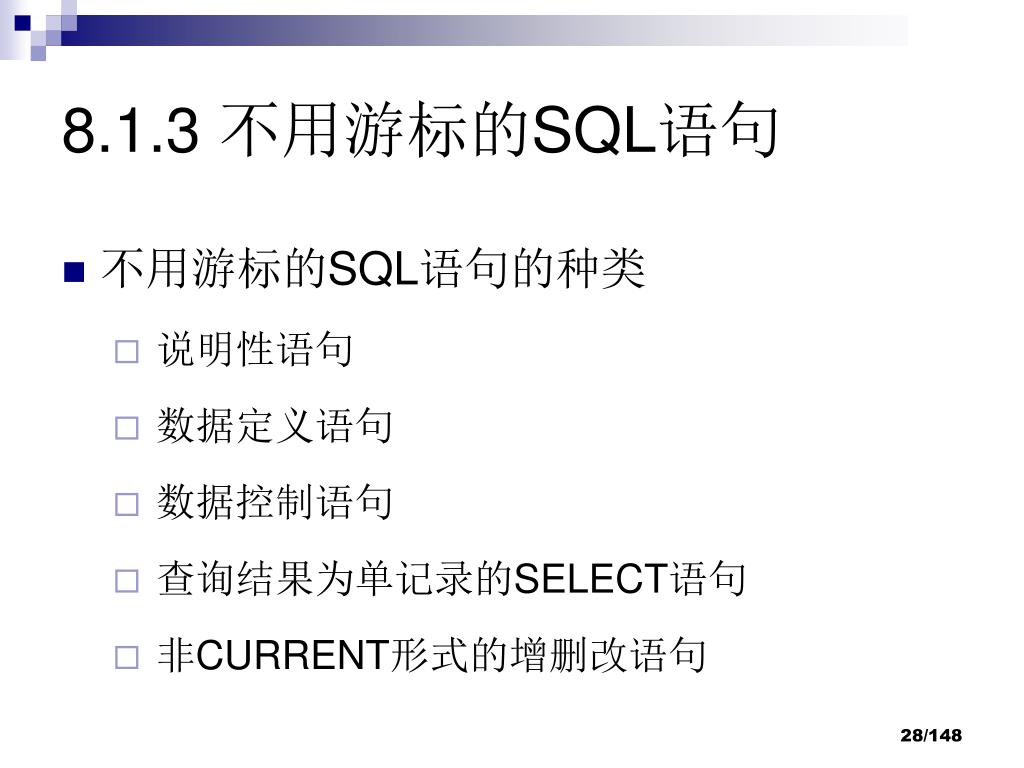Select the text 数据控制语句
Image resolution: width=1024 pixels, height=768 pixels.
click(x=275, y=502)
